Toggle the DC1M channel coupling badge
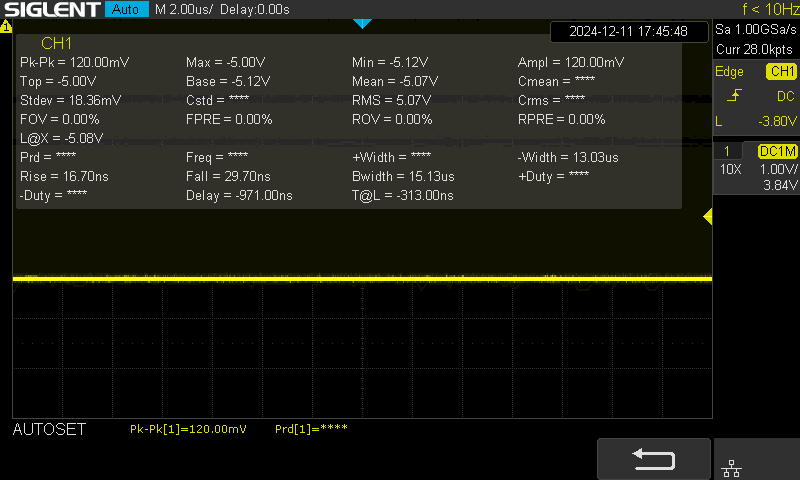800x480 pixels. point(777,151)
